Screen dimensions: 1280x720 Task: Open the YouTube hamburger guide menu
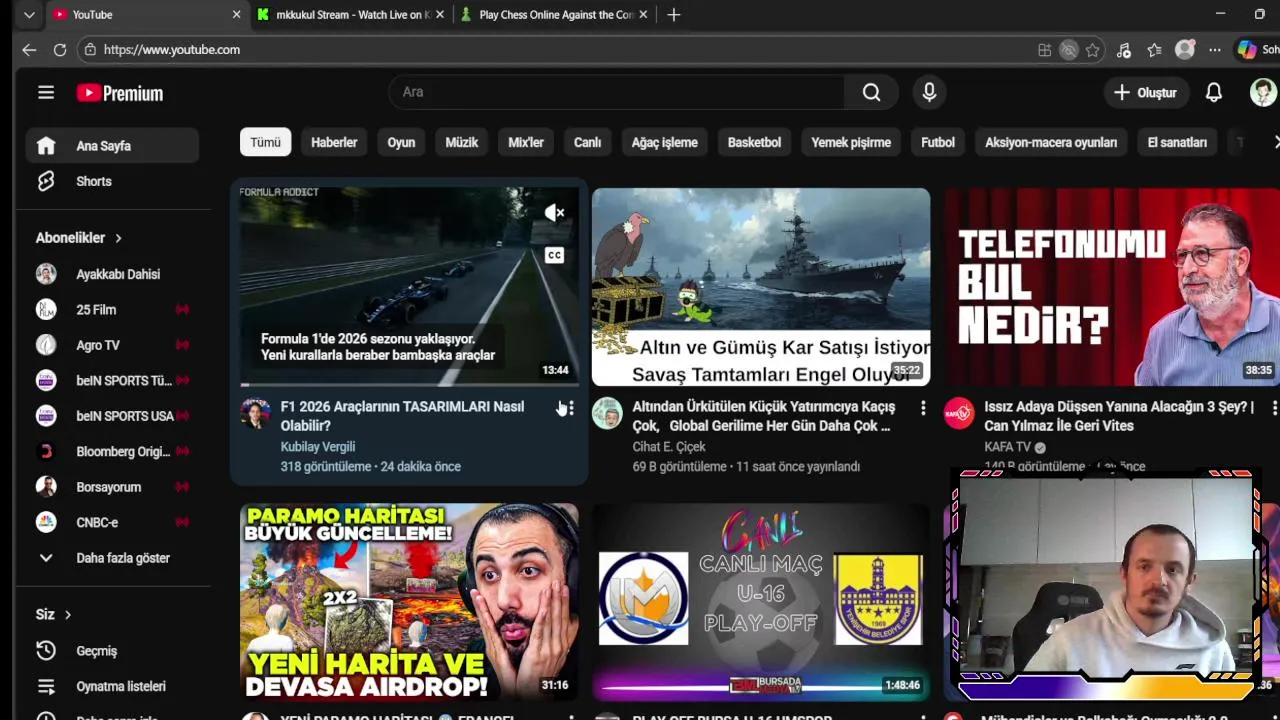(x=46, y=93)
